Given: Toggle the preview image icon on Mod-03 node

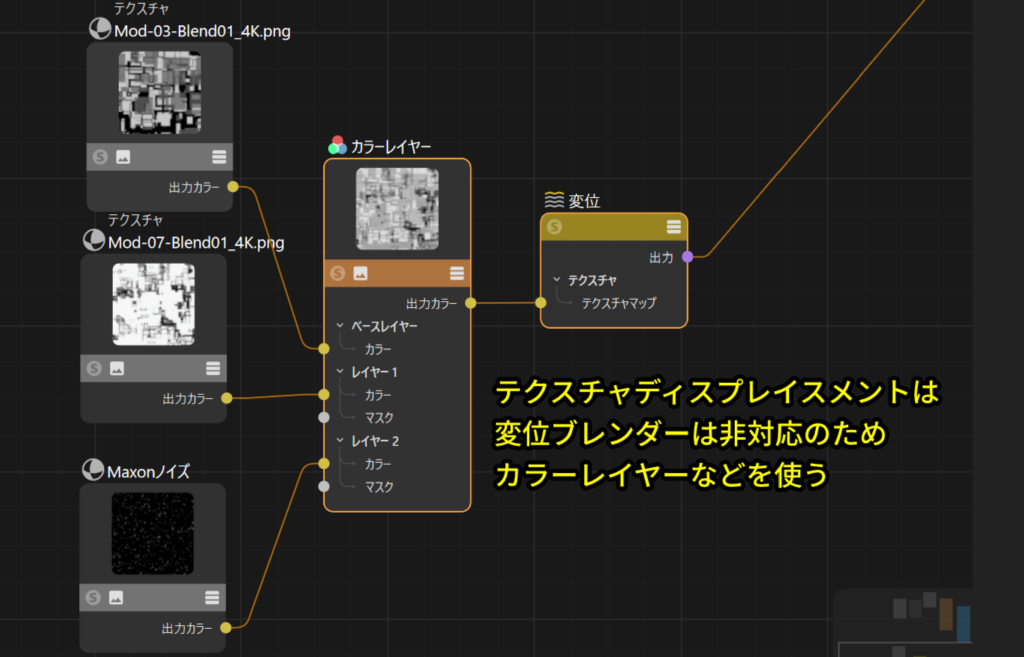Looking at the screenshot, I should click(123, 156).
